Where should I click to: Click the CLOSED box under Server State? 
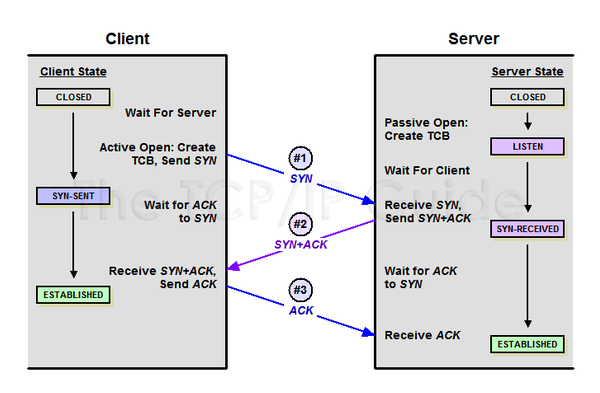click(x=527, y=97)
